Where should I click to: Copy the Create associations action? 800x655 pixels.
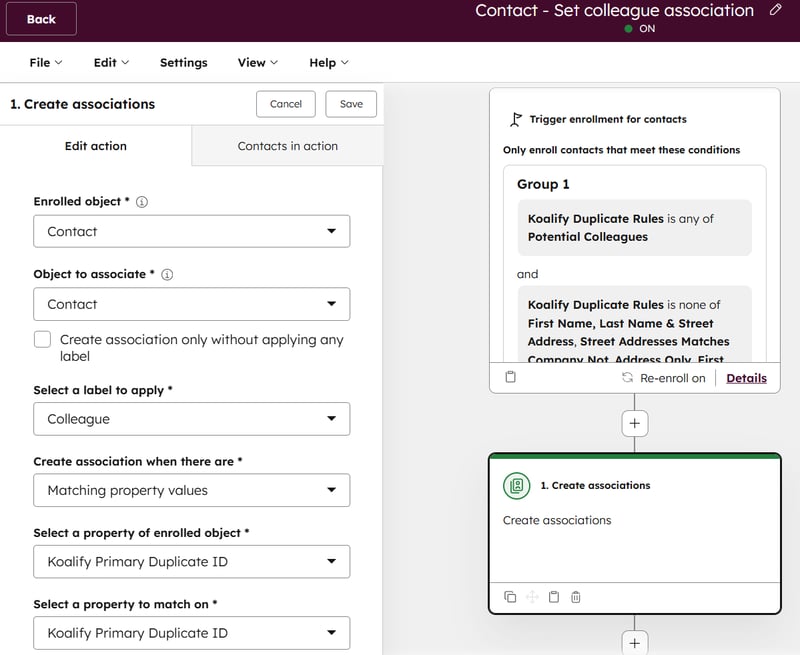510,597
